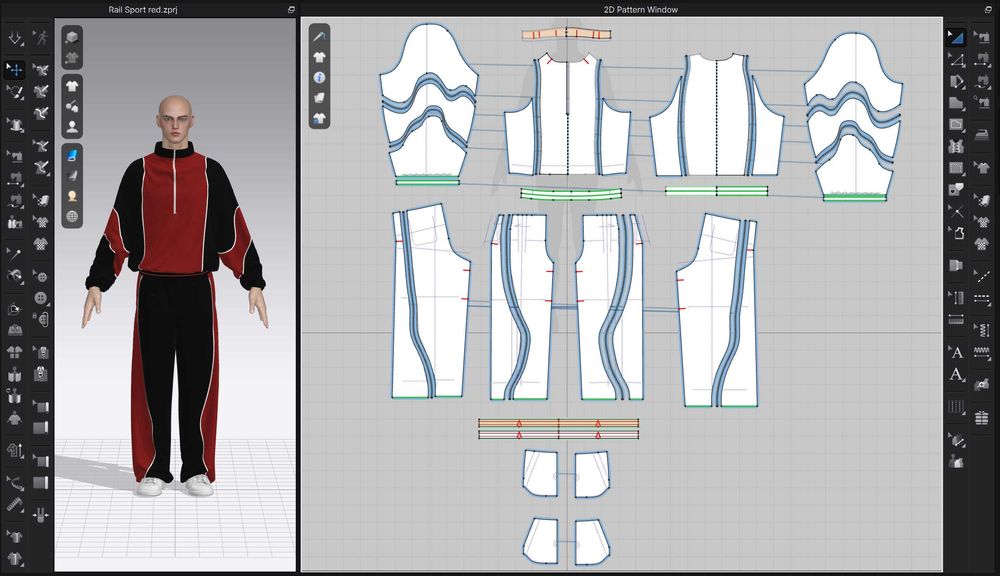Activate the Simulate down-arrow tool

point(15,38)
